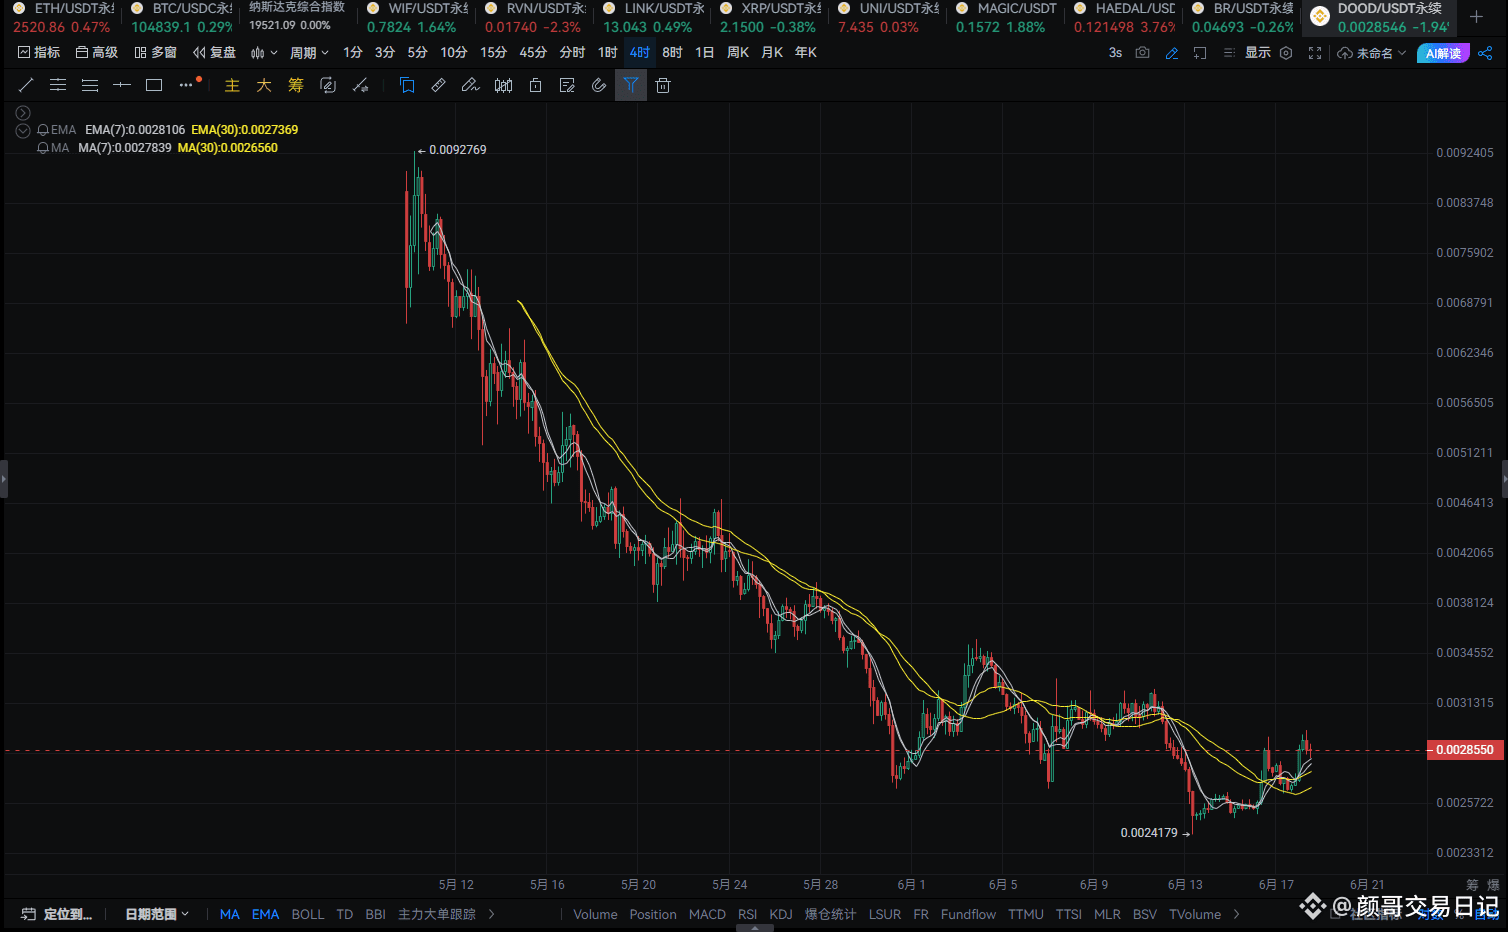Toggle the TD indicator
1508x932 pixels.
tap(345, 914)
